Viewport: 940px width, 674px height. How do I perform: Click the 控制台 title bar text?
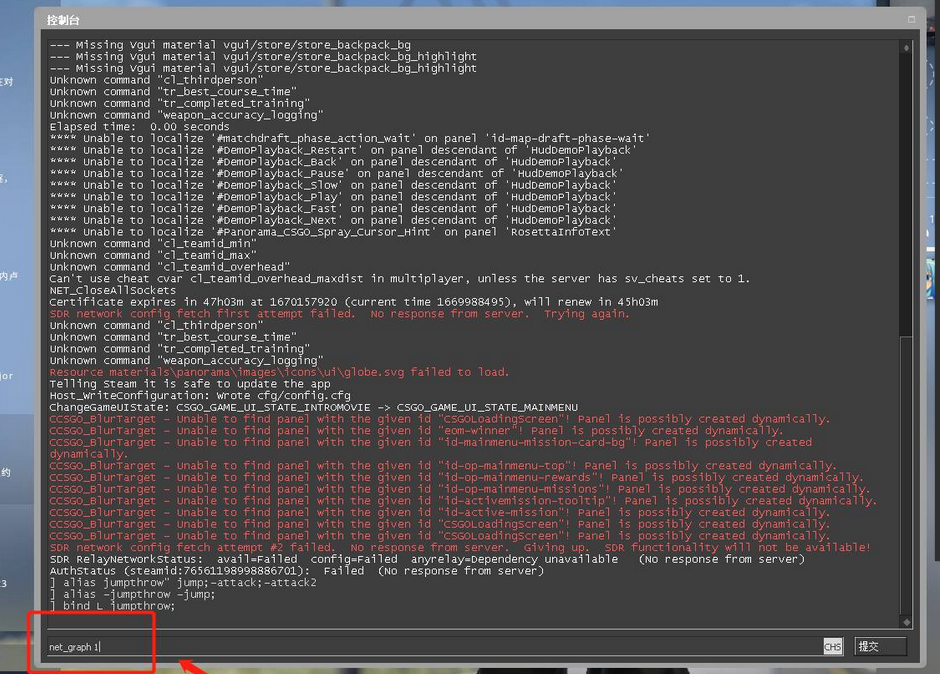tap(62, 19)
